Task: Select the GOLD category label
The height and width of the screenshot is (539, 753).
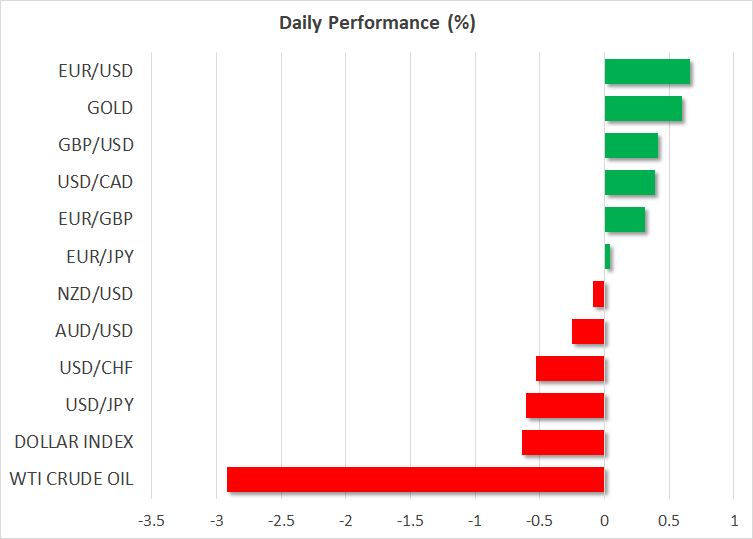Action: (110, 108)
